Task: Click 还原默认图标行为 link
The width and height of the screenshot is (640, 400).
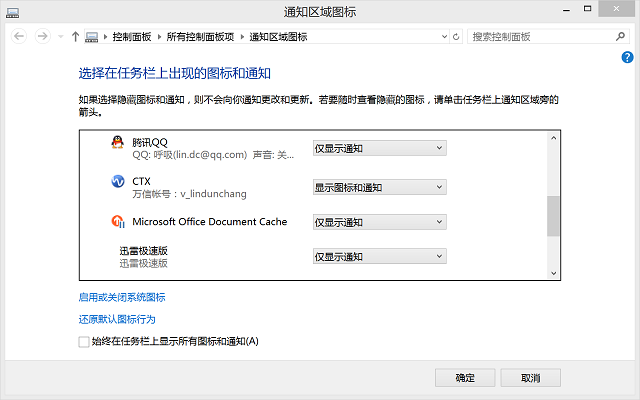Action: [x=117, y=319]
